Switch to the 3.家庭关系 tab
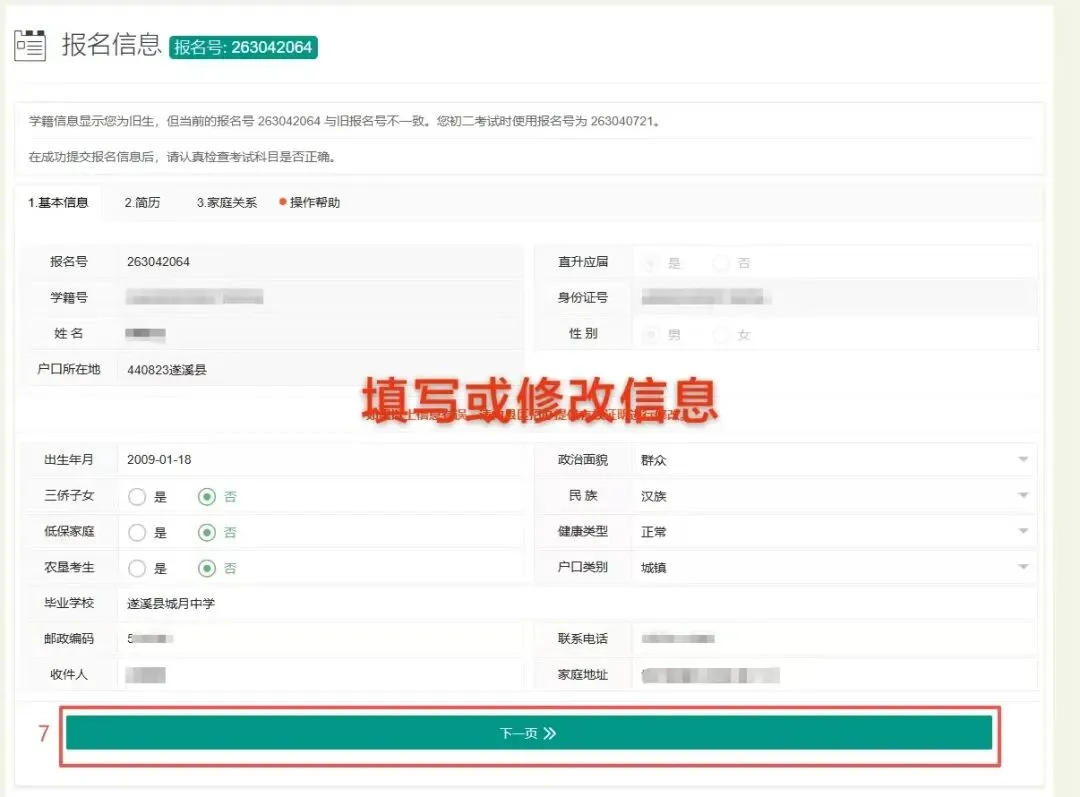This screenshot has height=797, width=1080. point(227,202)
